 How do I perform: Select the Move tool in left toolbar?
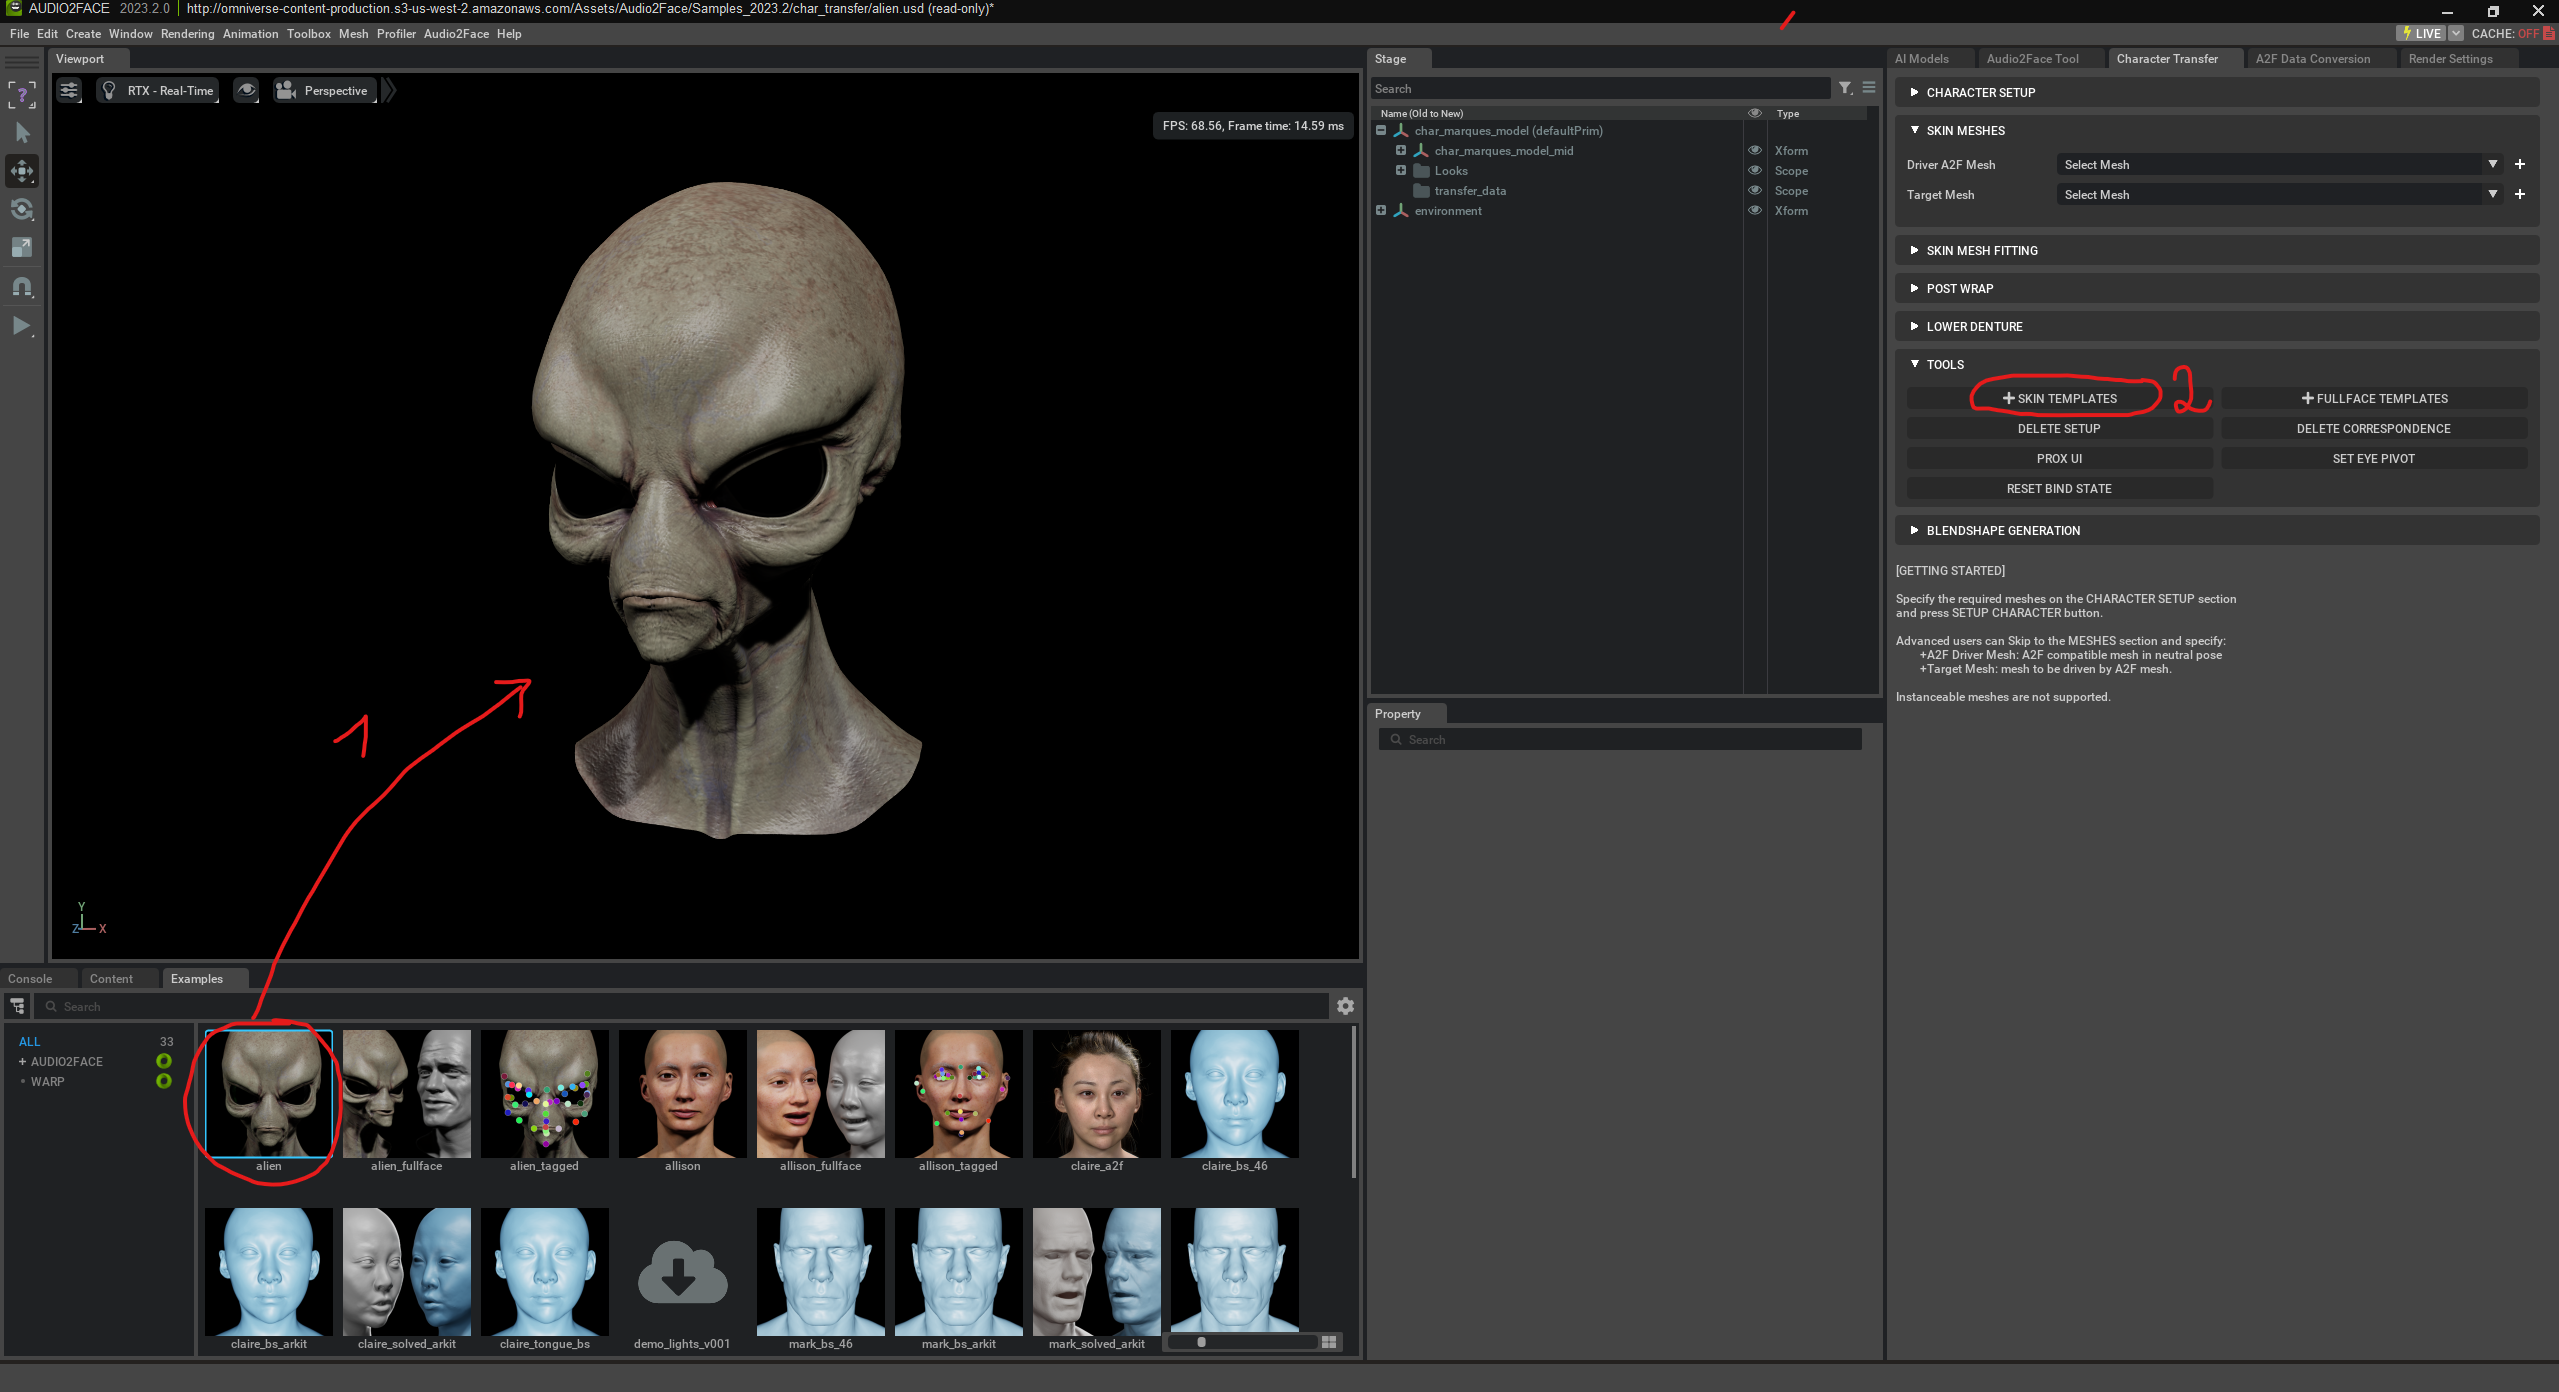point(22,171)
